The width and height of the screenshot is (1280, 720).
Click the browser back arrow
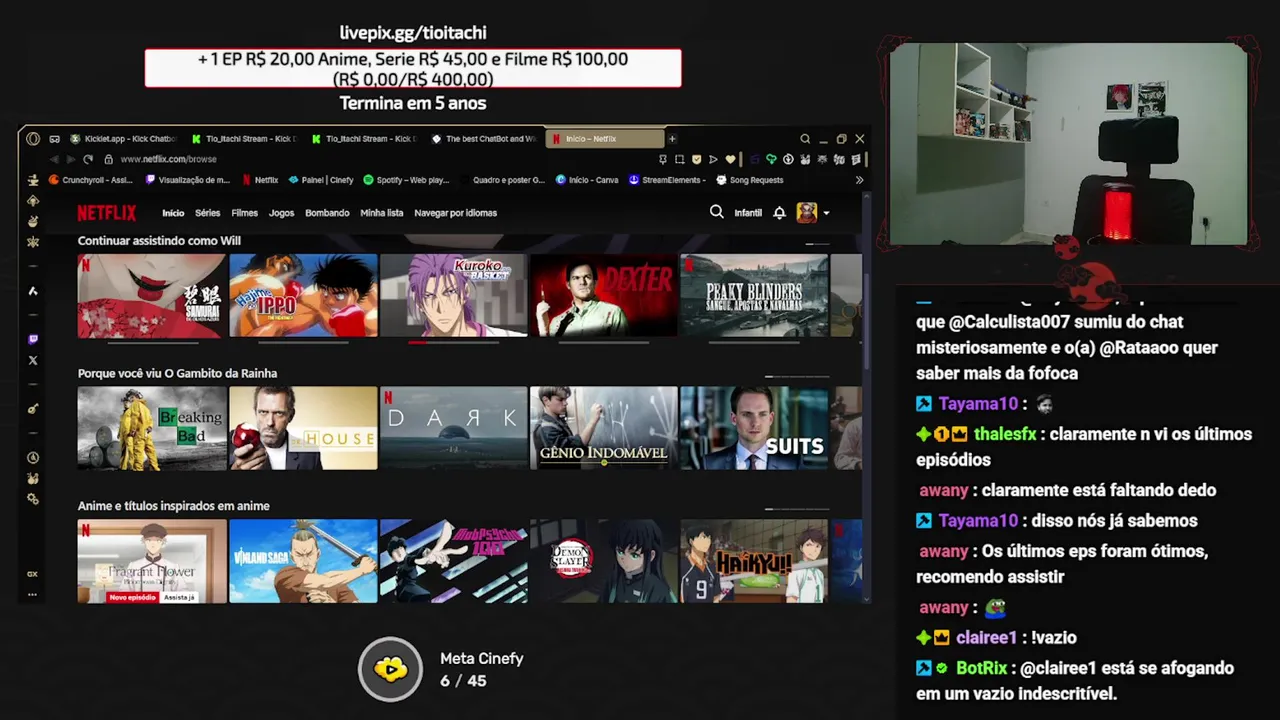tap(54, 159)
